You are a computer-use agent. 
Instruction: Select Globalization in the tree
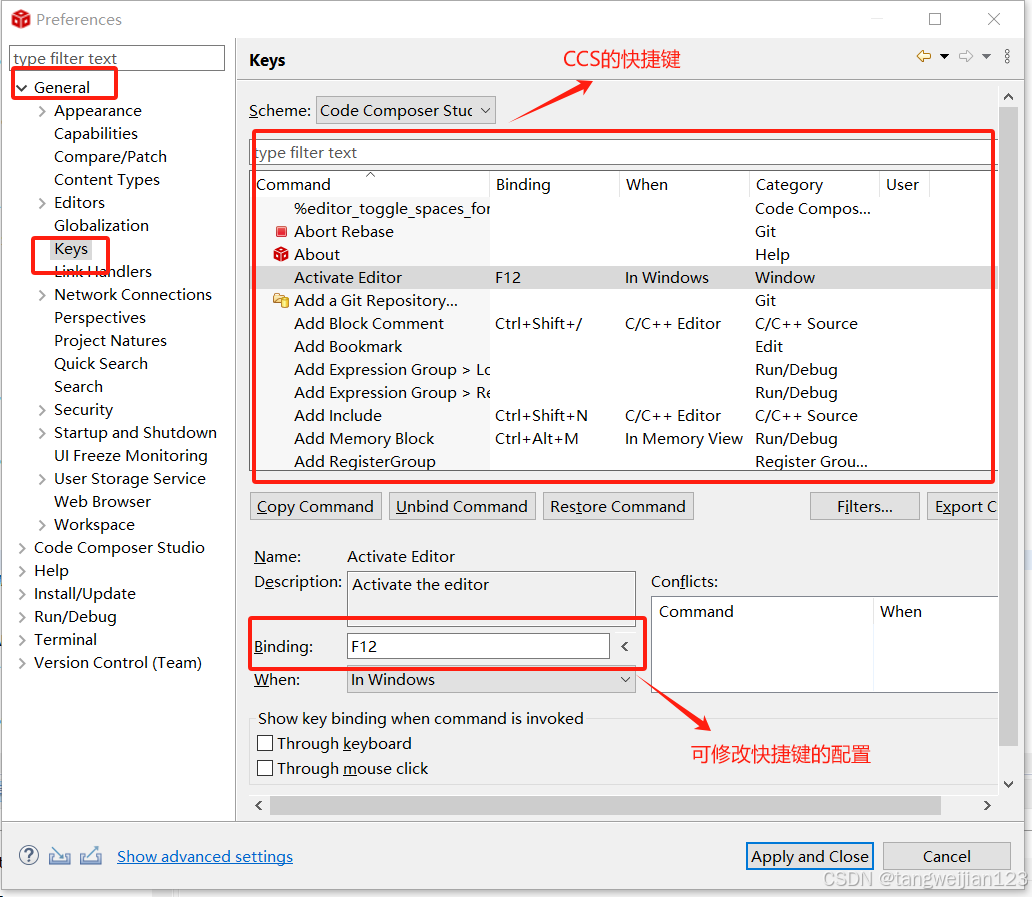pos(101,226)
